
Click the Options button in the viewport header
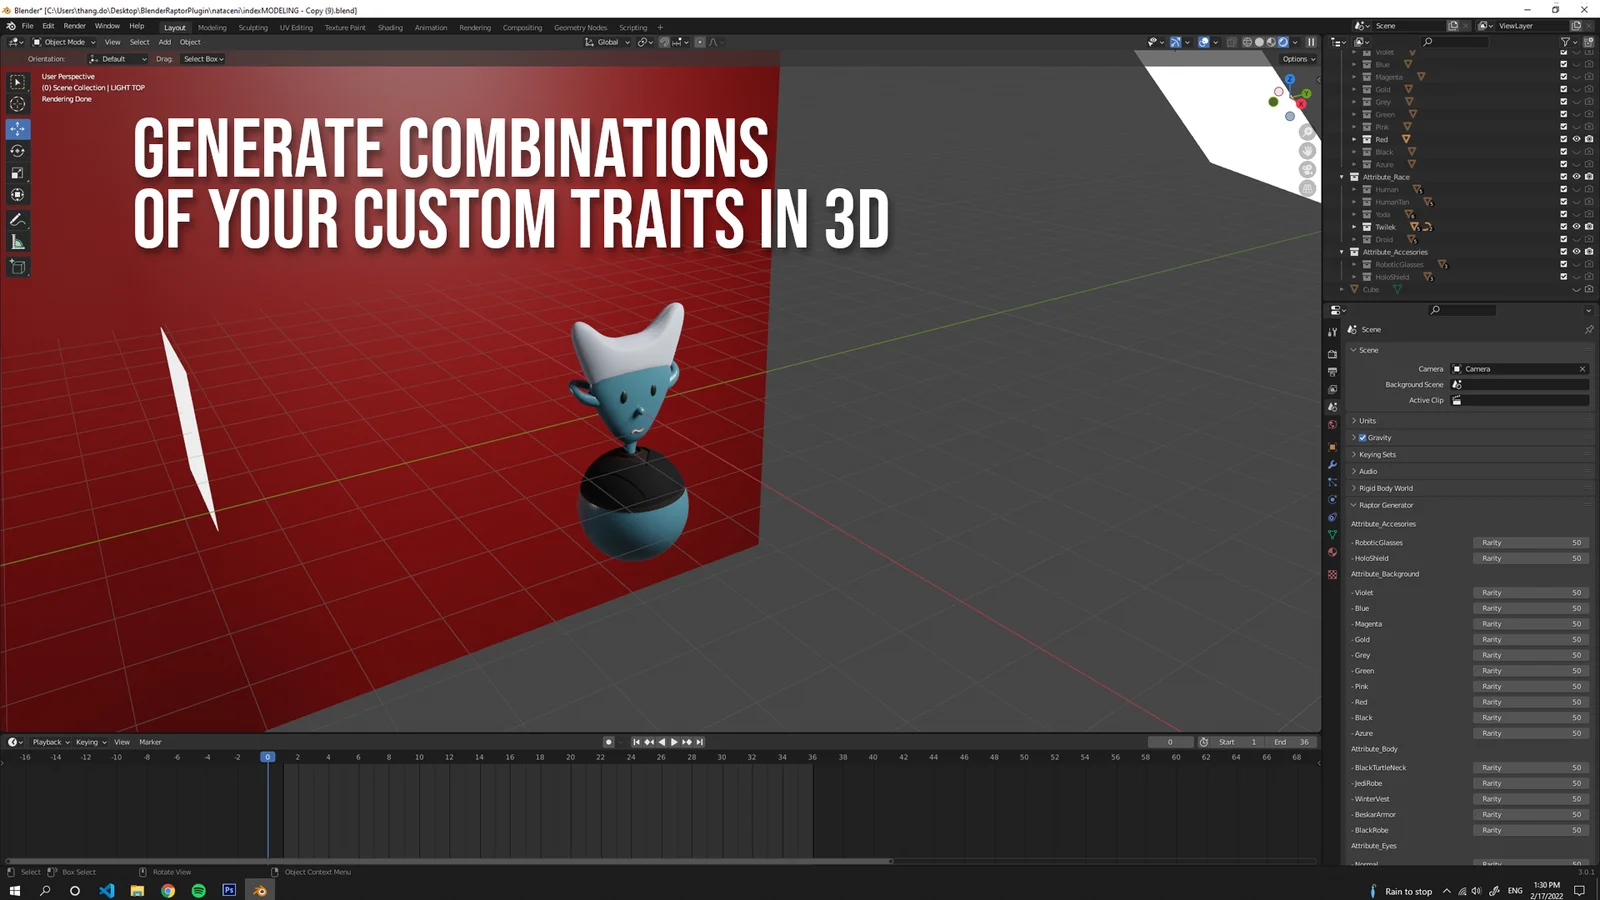coord(1297,59)
